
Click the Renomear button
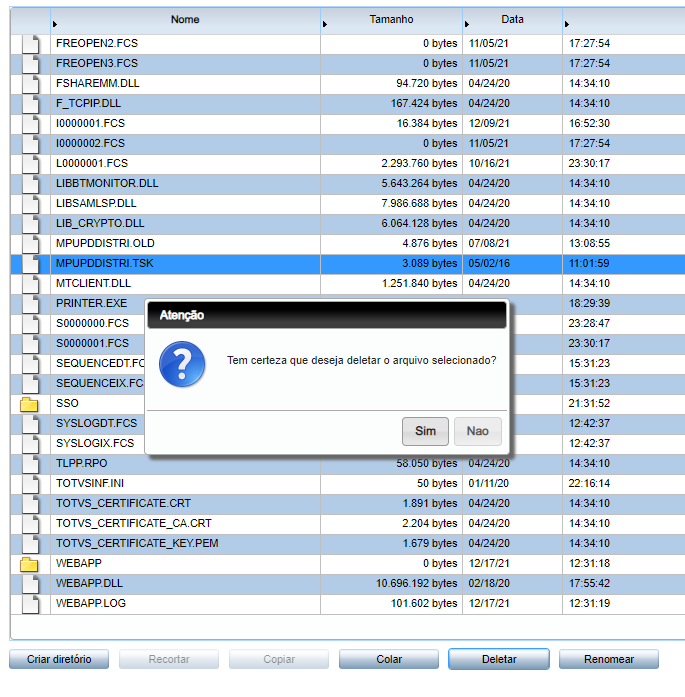pos(609,659)
